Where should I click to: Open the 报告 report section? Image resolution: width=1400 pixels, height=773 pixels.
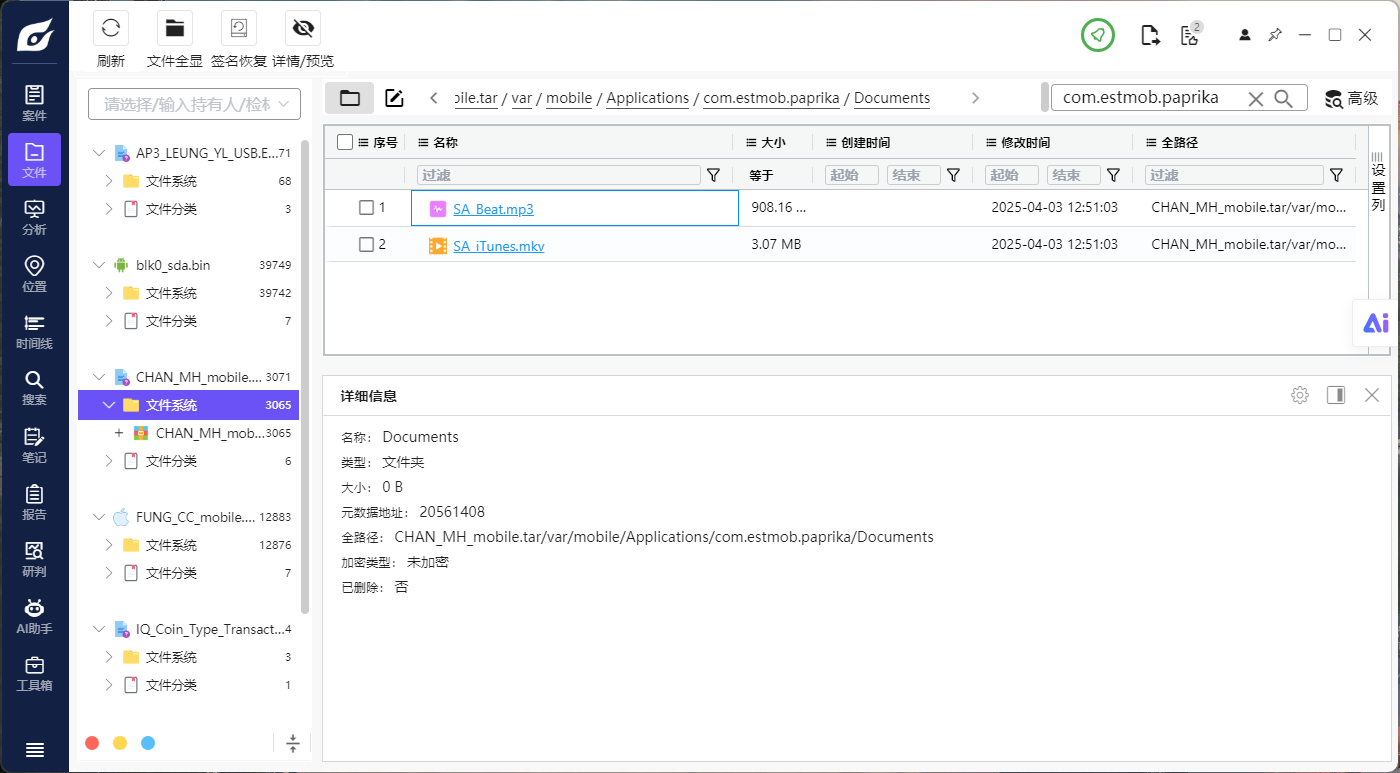pos(34,502)
